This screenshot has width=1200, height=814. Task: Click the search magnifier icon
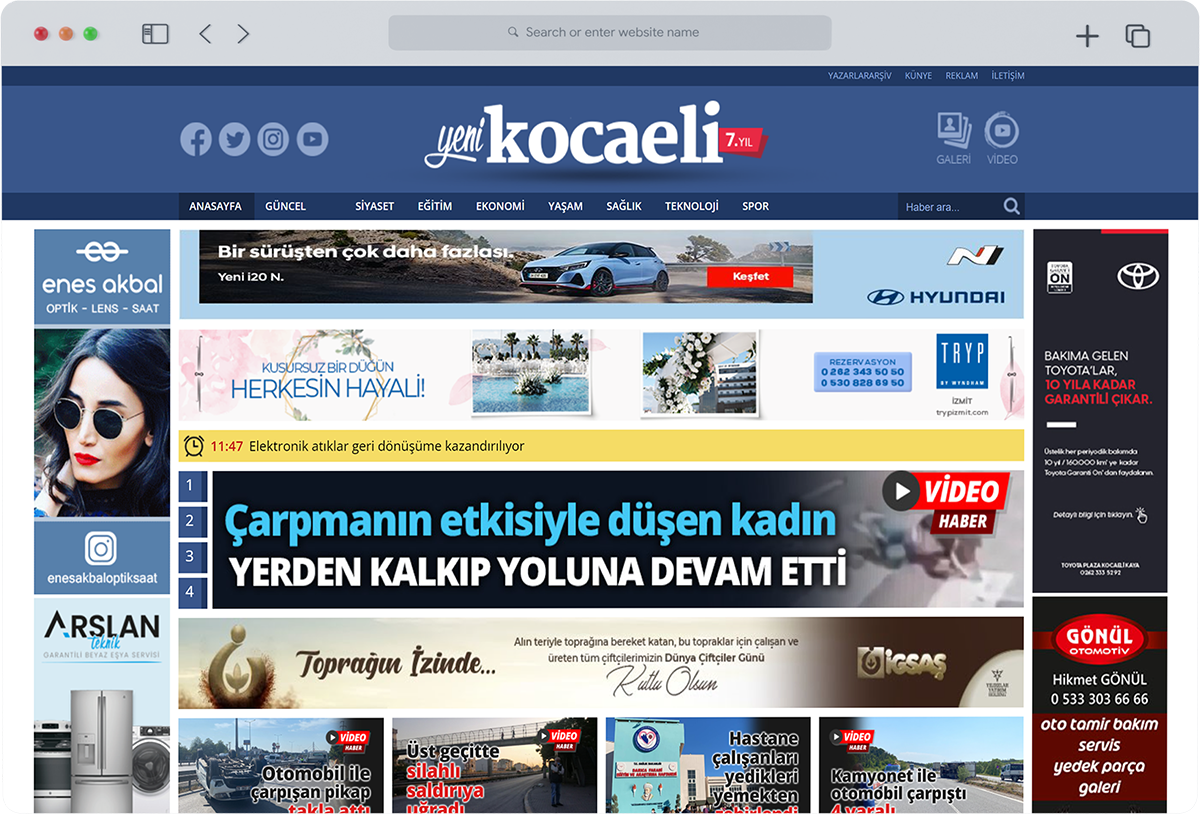coord(1012,207)
